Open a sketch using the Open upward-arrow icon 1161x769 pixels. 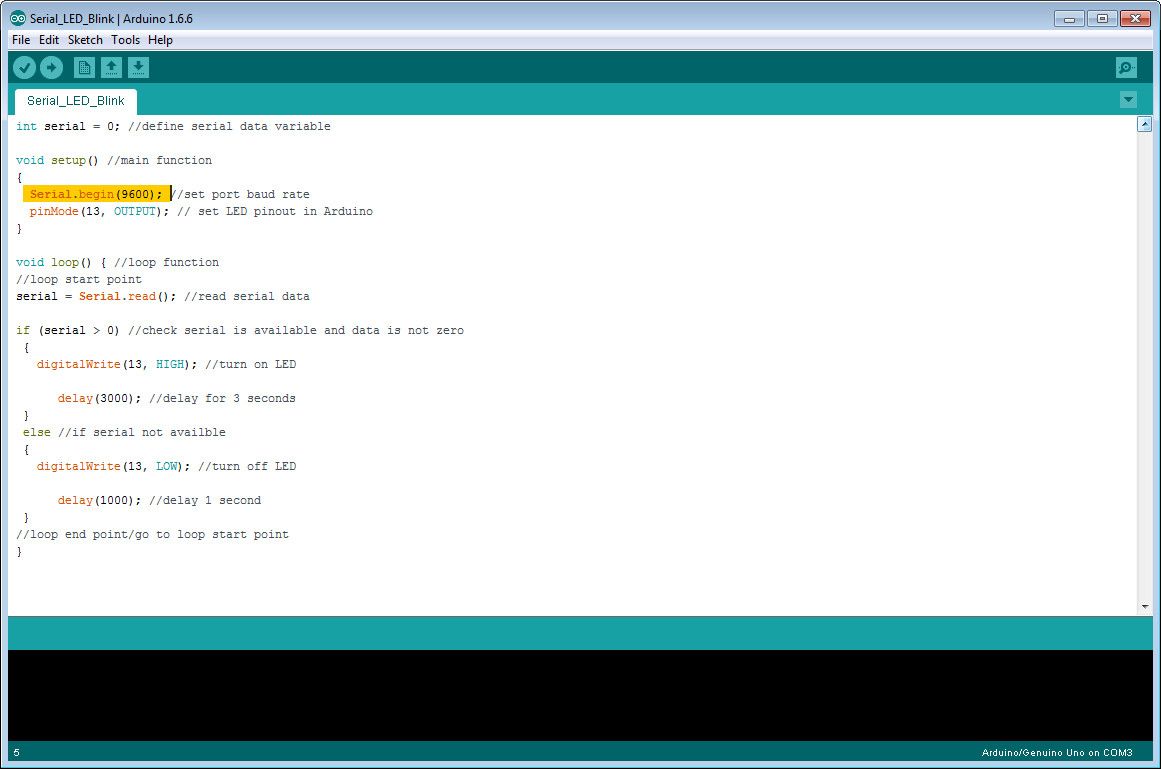click(111, 67)
